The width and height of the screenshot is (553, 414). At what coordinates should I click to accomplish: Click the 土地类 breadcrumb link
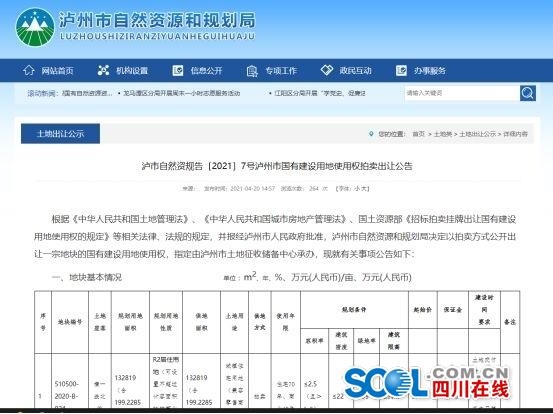pyautogui.click(x=443, y=134)
